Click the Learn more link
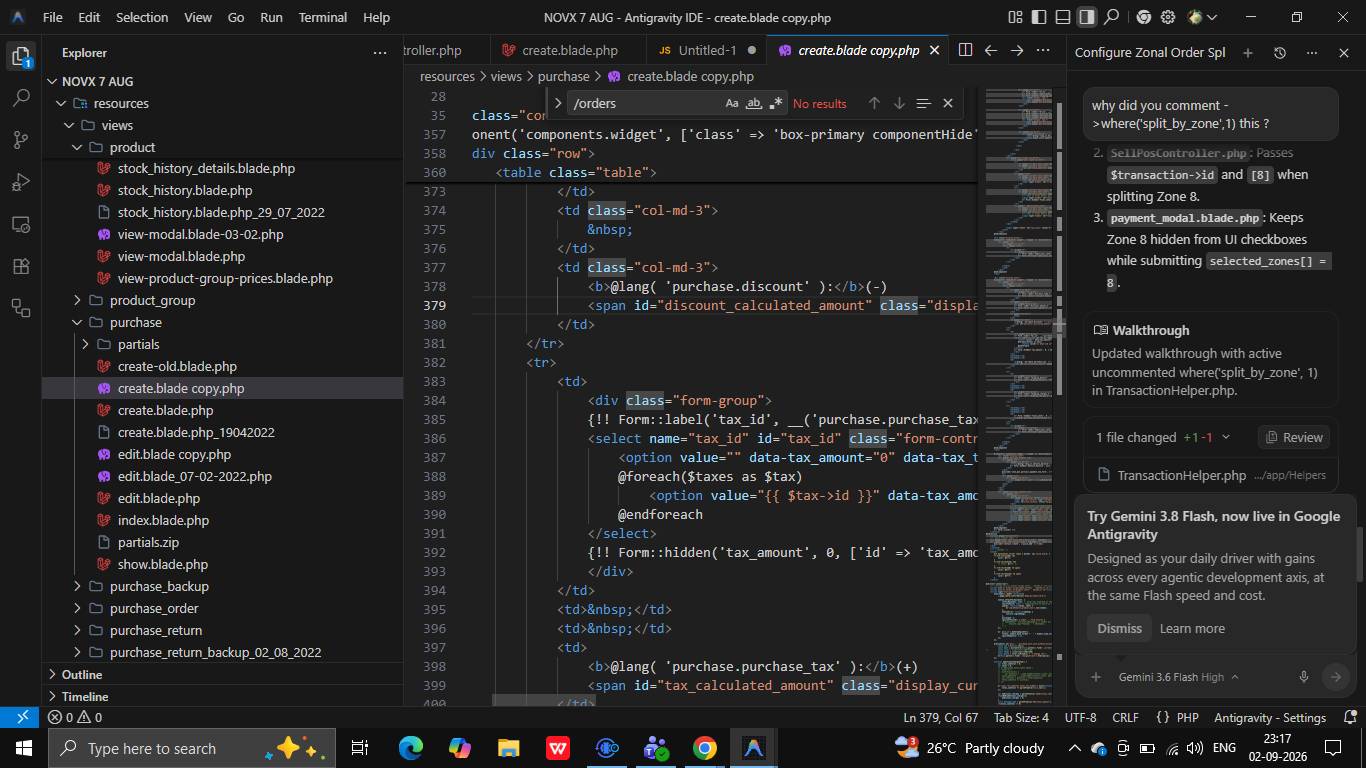Image resolution: width=1366 pixels, height=768 pixels. coord(1192,628)
